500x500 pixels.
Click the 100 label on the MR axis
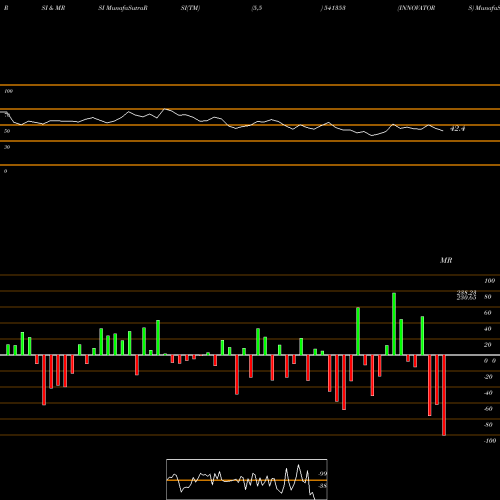point(489,281)
